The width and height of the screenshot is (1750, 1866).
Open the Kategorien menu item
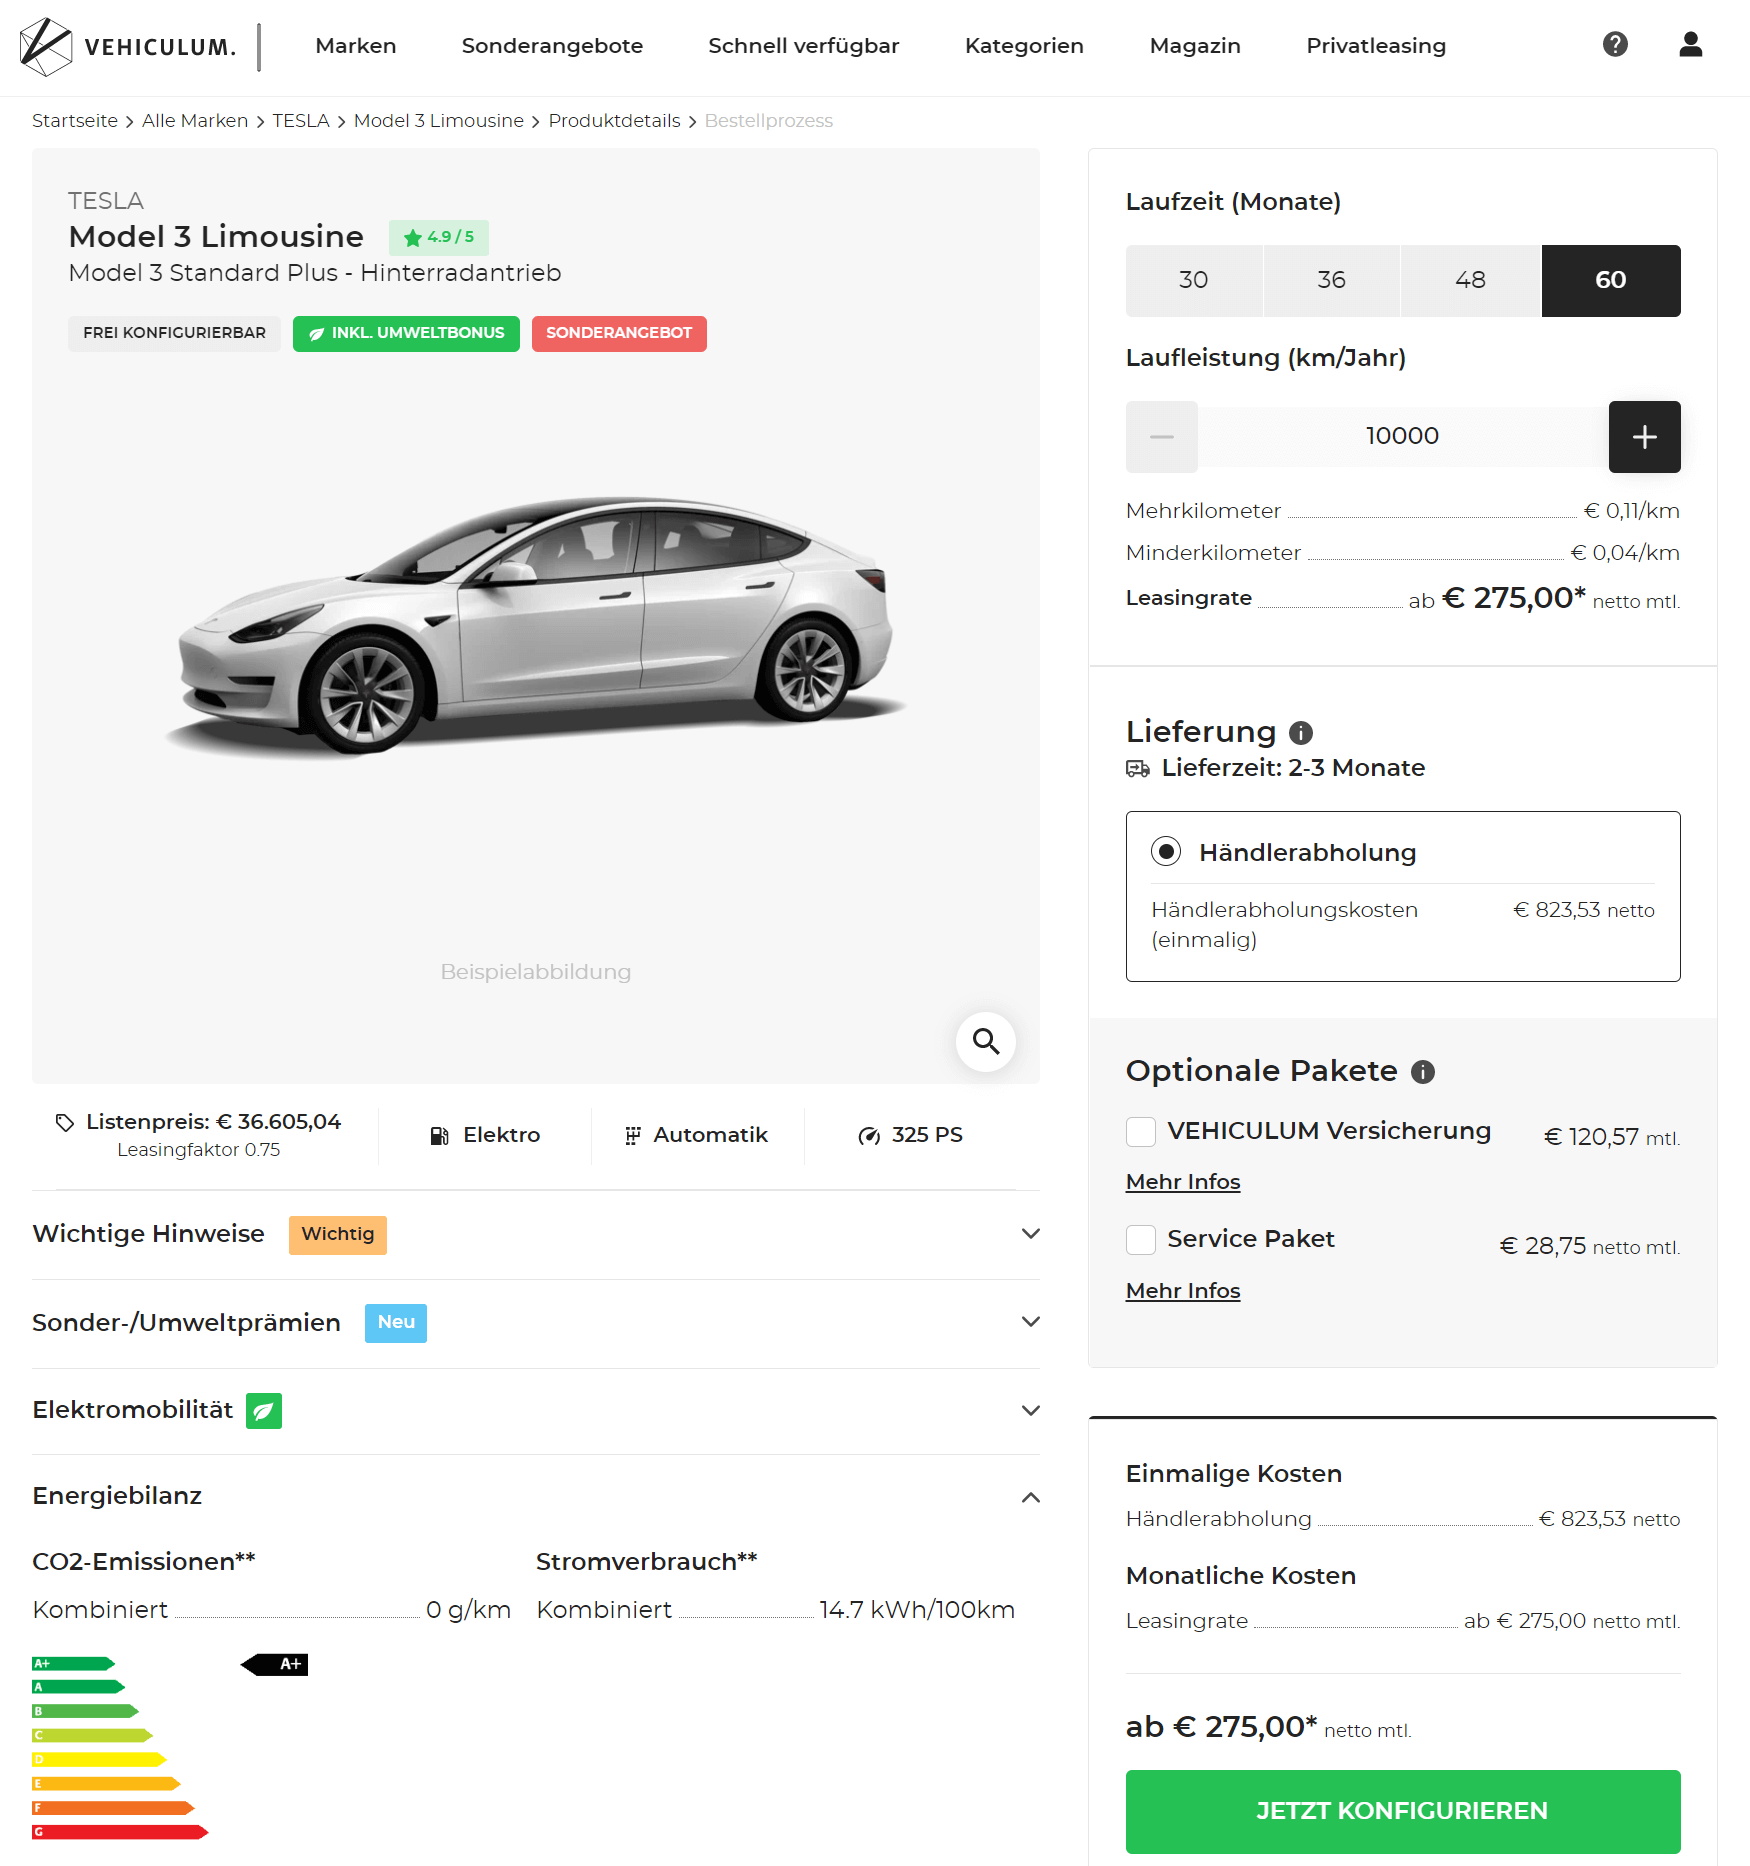tap(1024, 46)
